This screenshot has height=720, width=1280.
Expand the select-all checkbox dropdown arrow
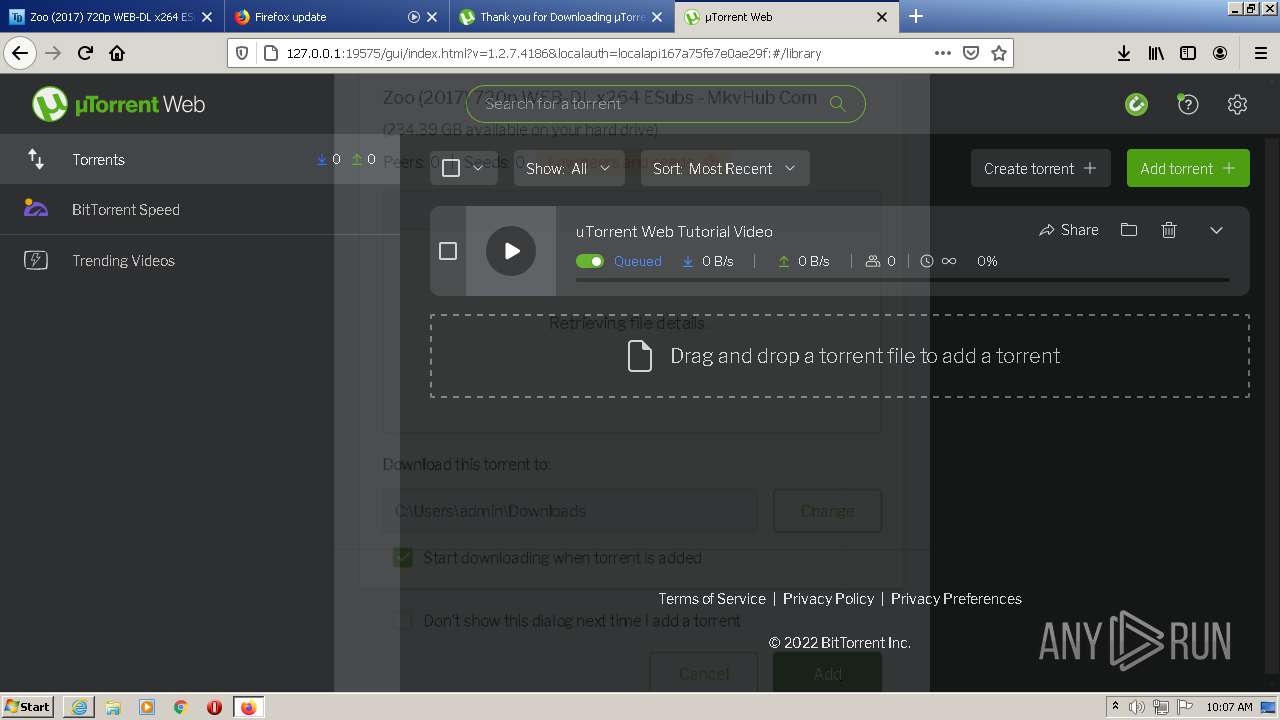click(478, 168)
